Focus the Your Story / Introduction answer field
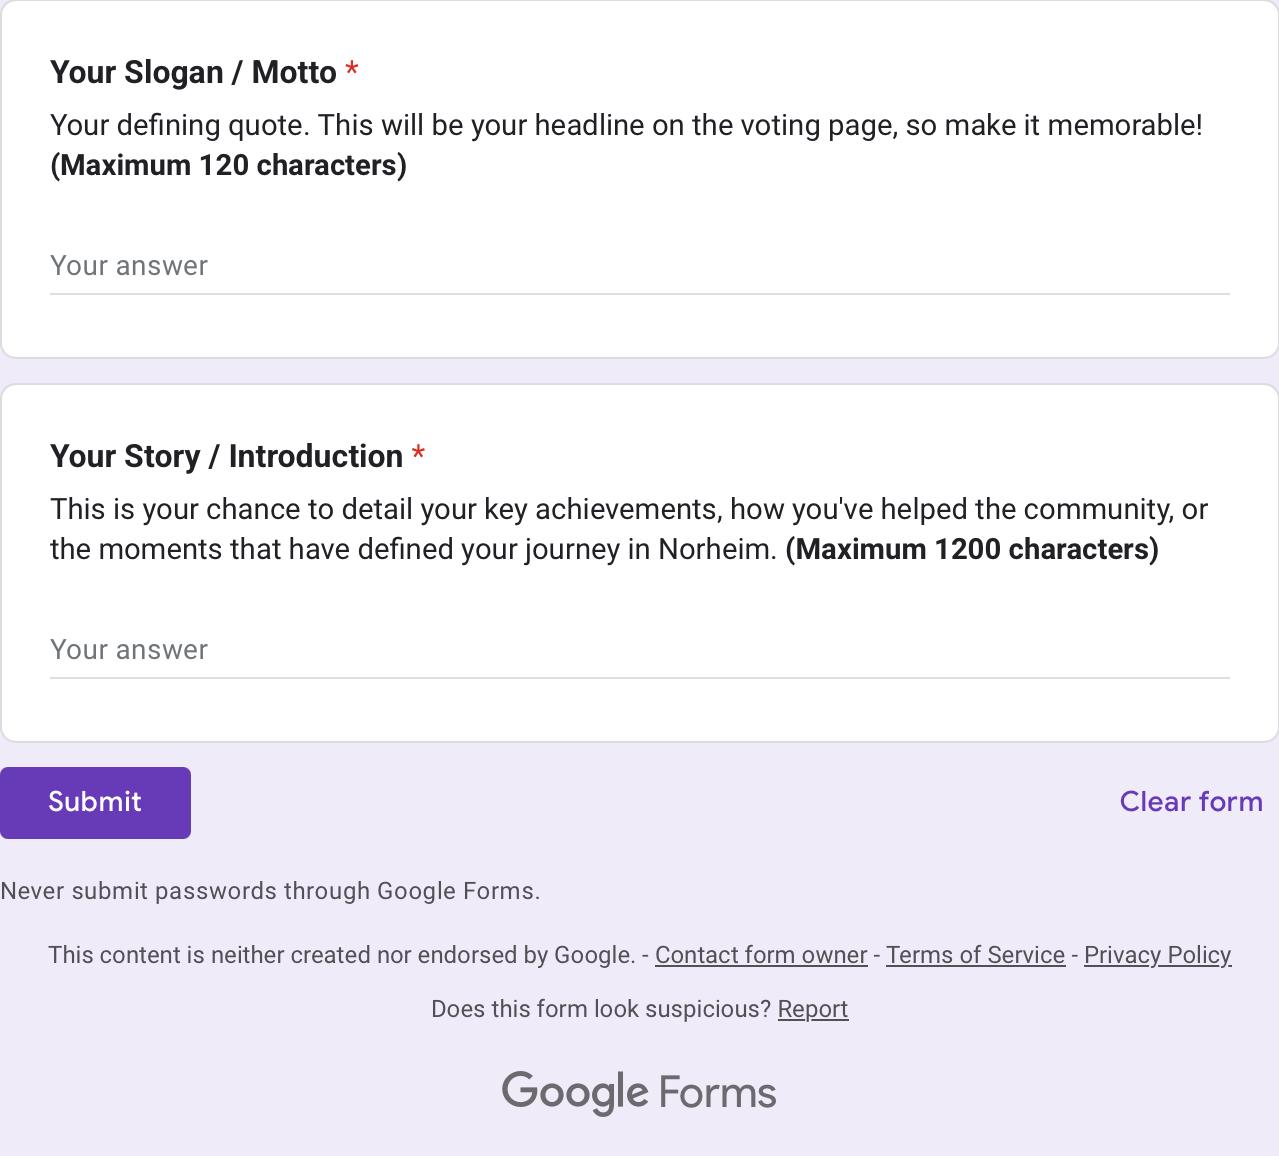Viewport: 1279px width, 1156px height. tap(639, 650)
